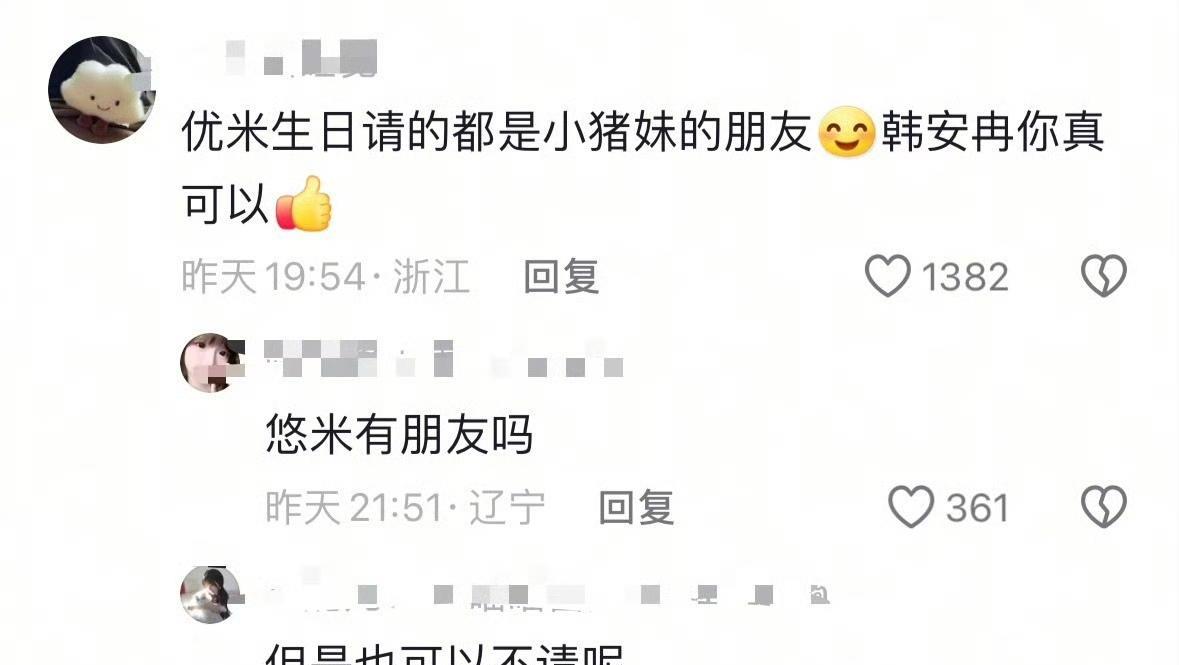Tap the broken-heart dislike on the Zhejiang comment
The image size is (1179, 665).
pos(1104,275)
